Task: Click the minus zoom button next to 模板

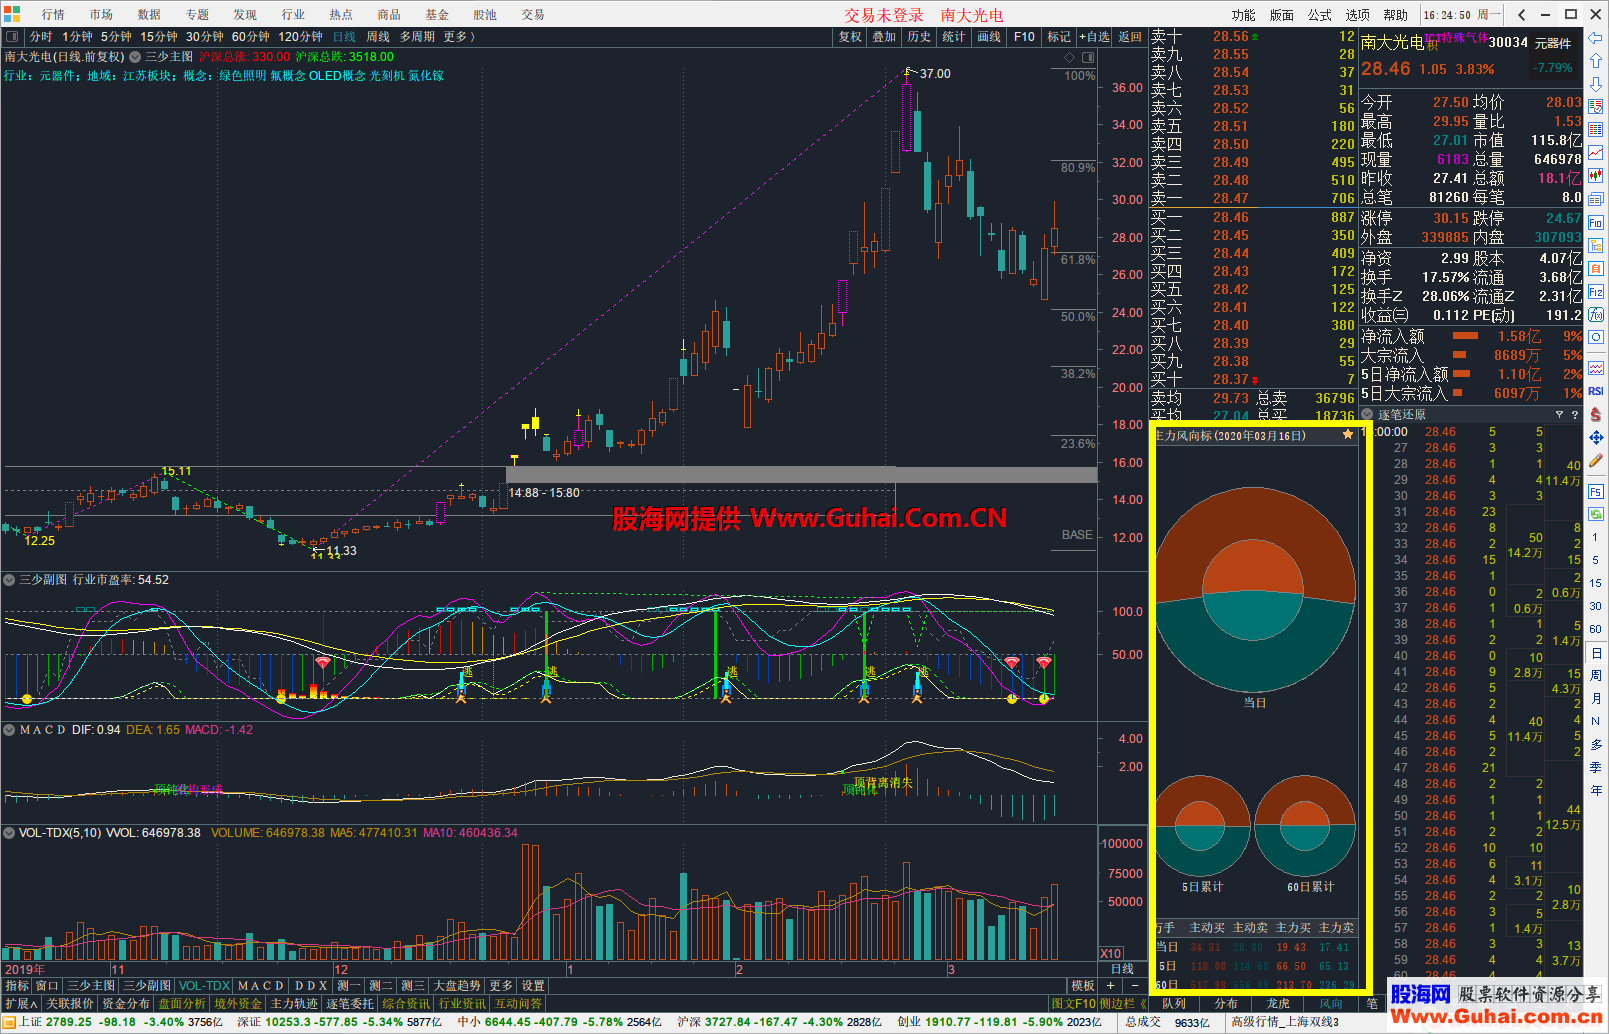Action: point(1135,986)
